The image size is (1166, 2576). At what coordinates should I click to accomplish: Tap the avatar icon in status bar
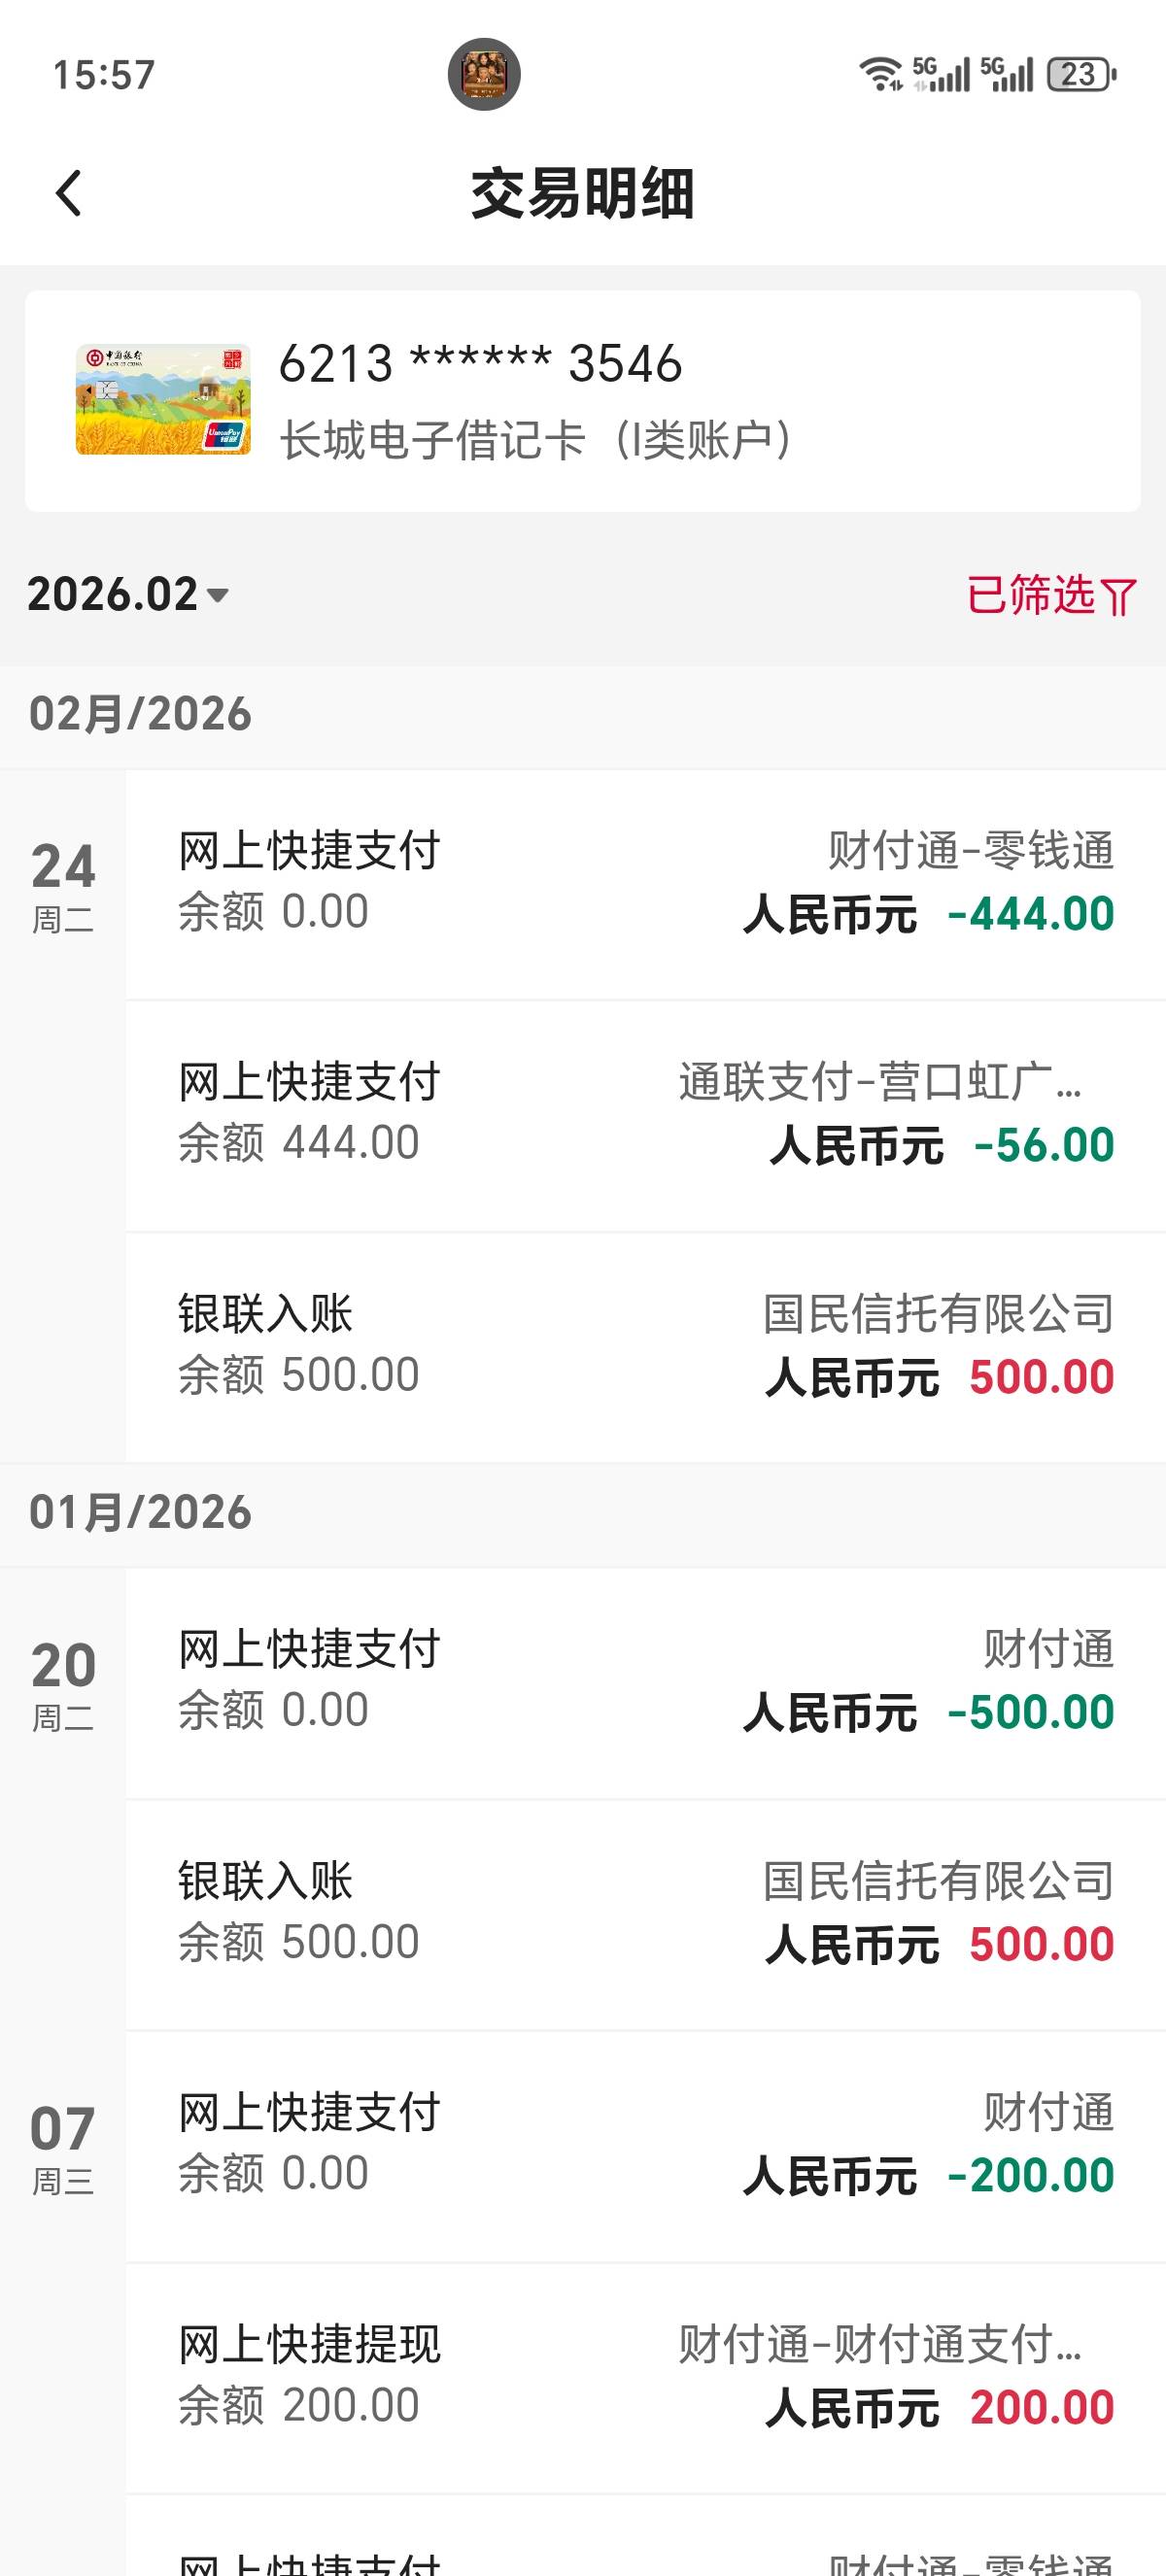(x=484, y=74)
